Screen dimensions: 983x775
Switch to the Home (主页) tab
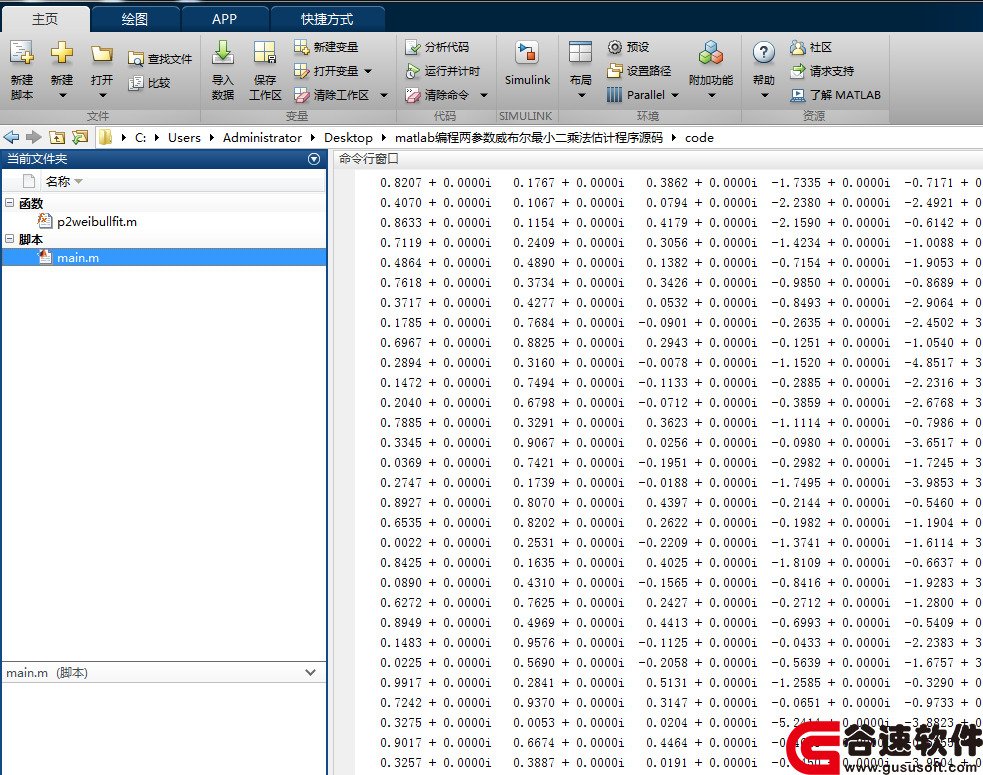point(45,19)
